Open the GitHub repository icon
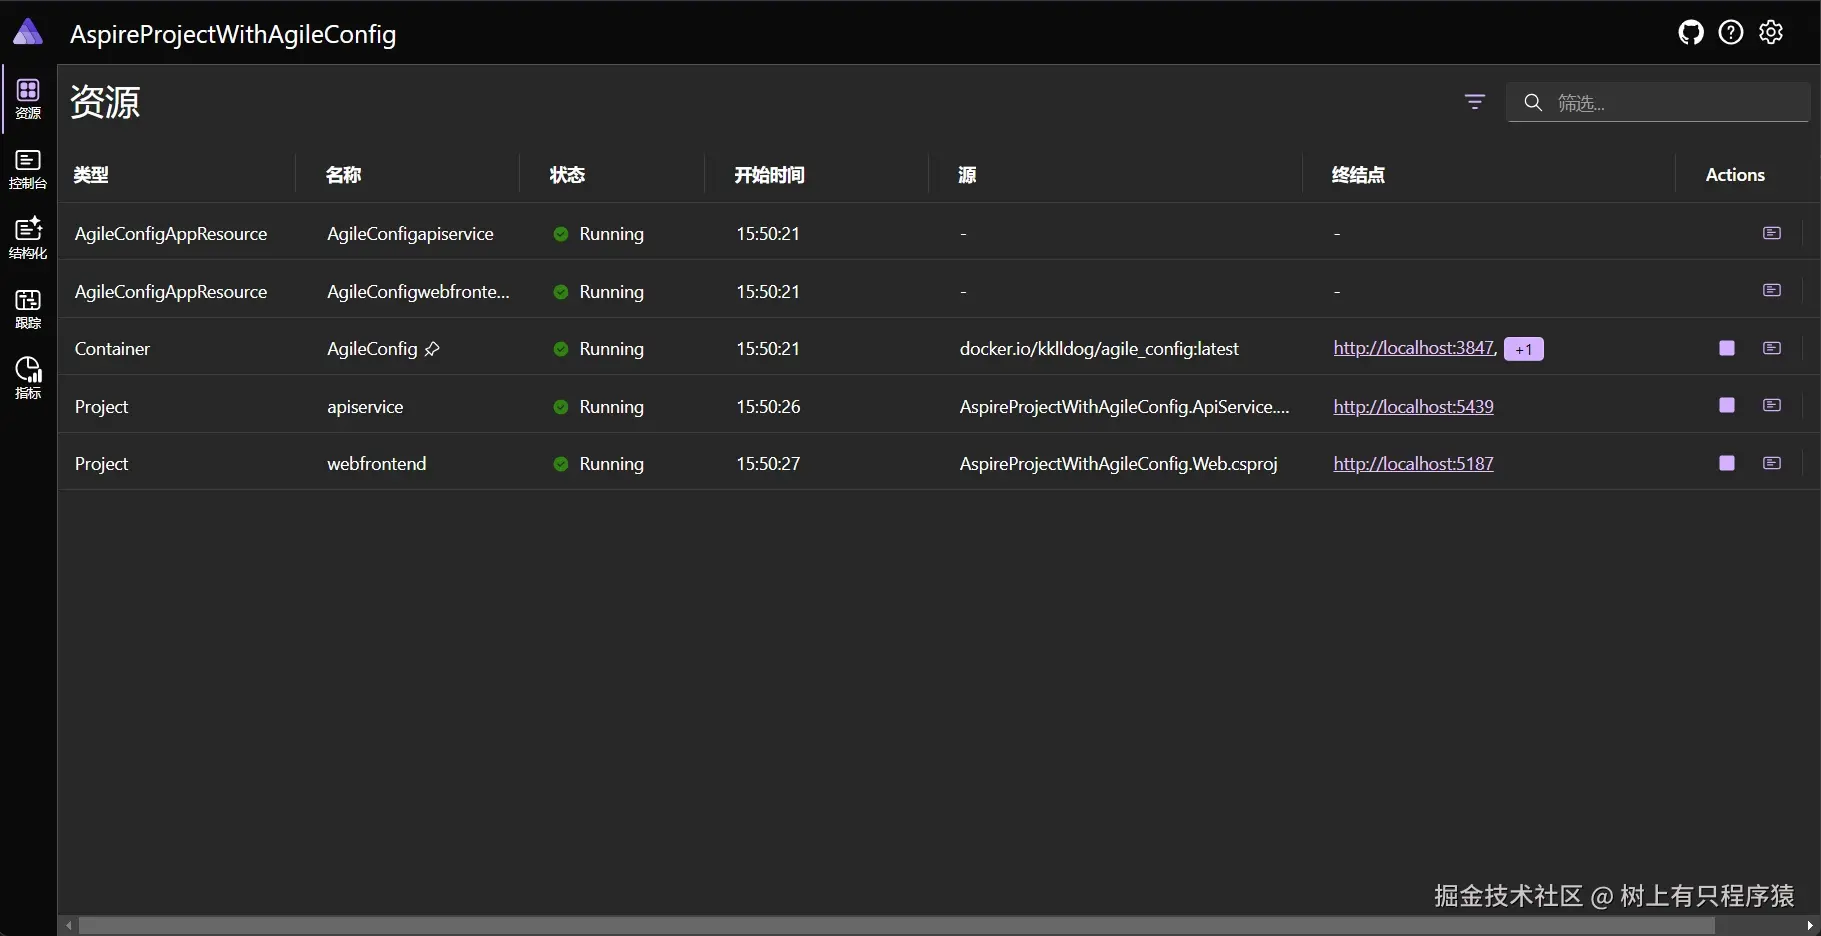The image size is (1821, 936). (1691, 33)
